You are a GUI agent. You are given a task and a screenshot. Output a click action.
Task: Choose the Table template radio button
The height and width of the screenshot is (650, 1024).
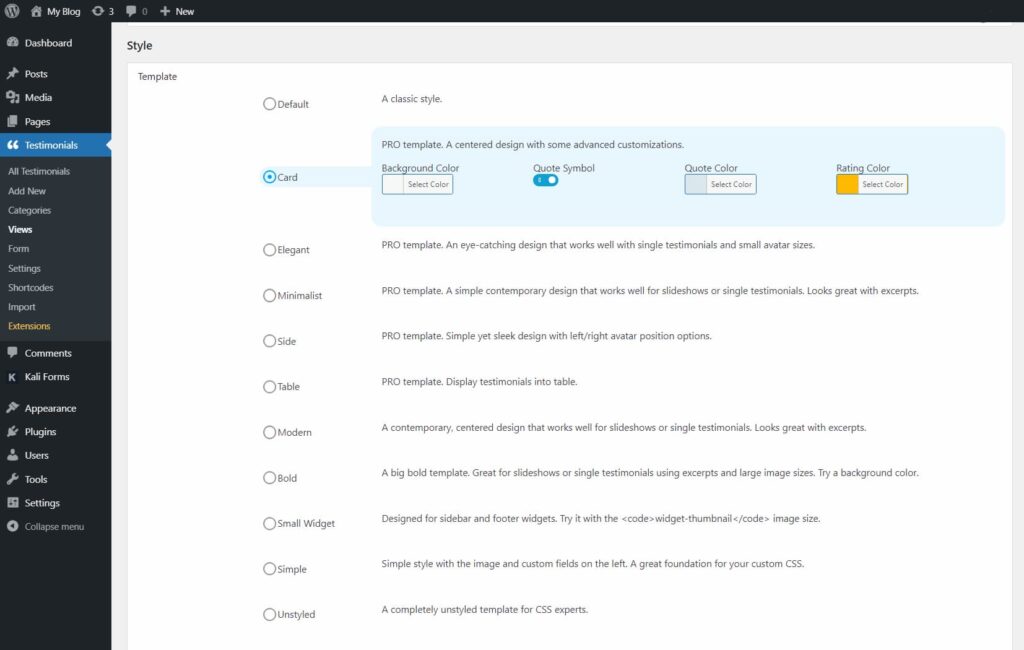(x=269, y=387)
